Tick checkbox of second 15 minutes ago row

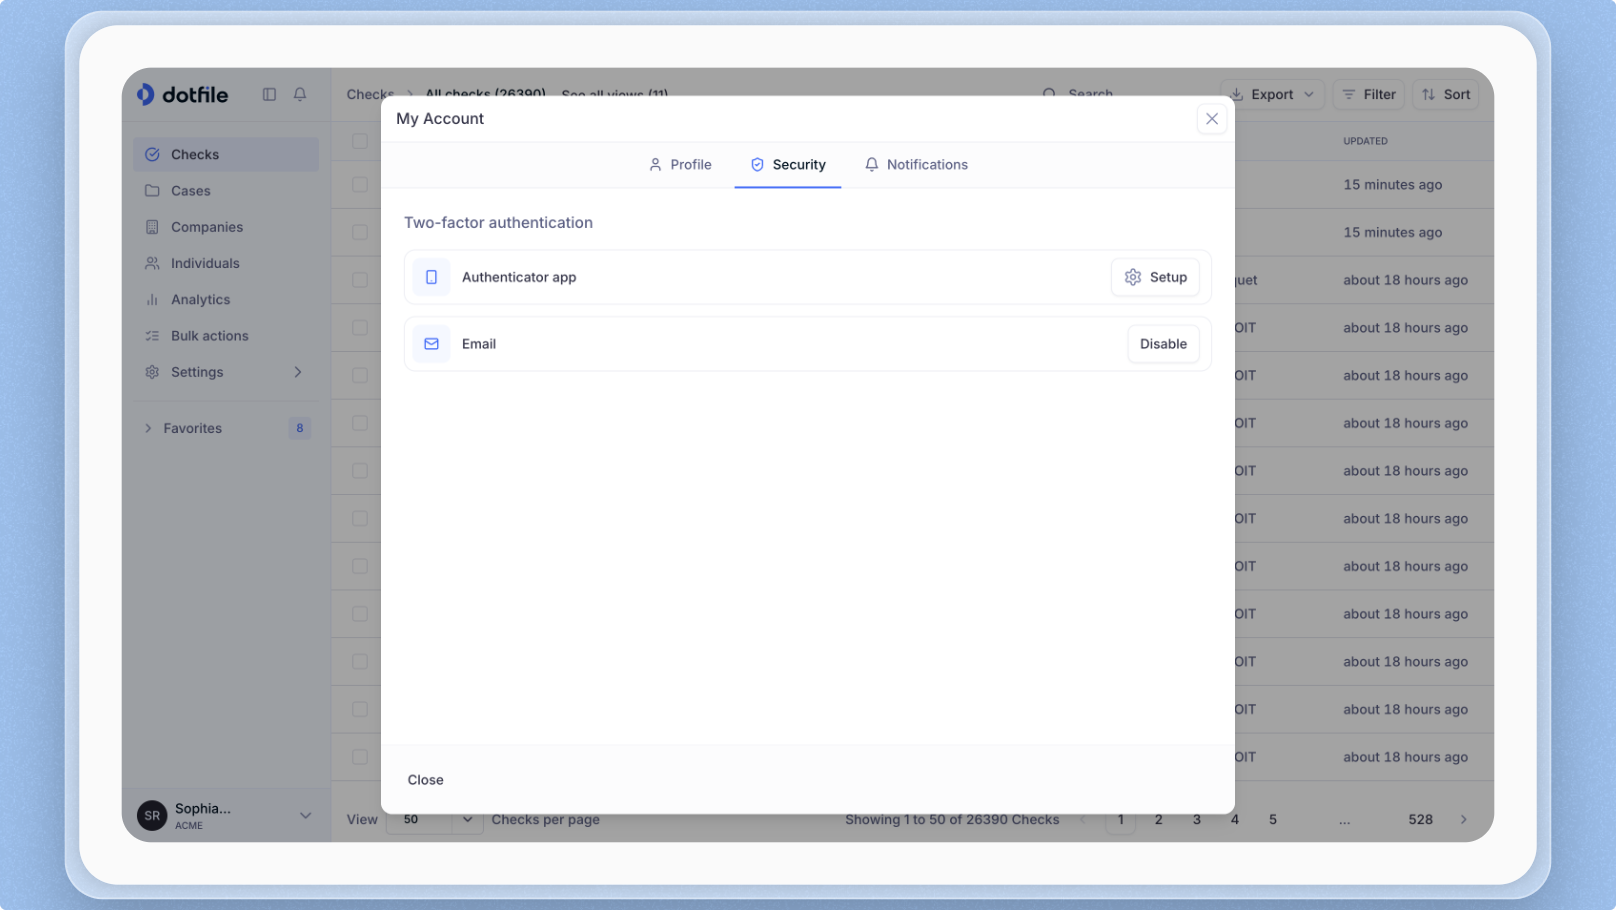click(x=360, y=232)
